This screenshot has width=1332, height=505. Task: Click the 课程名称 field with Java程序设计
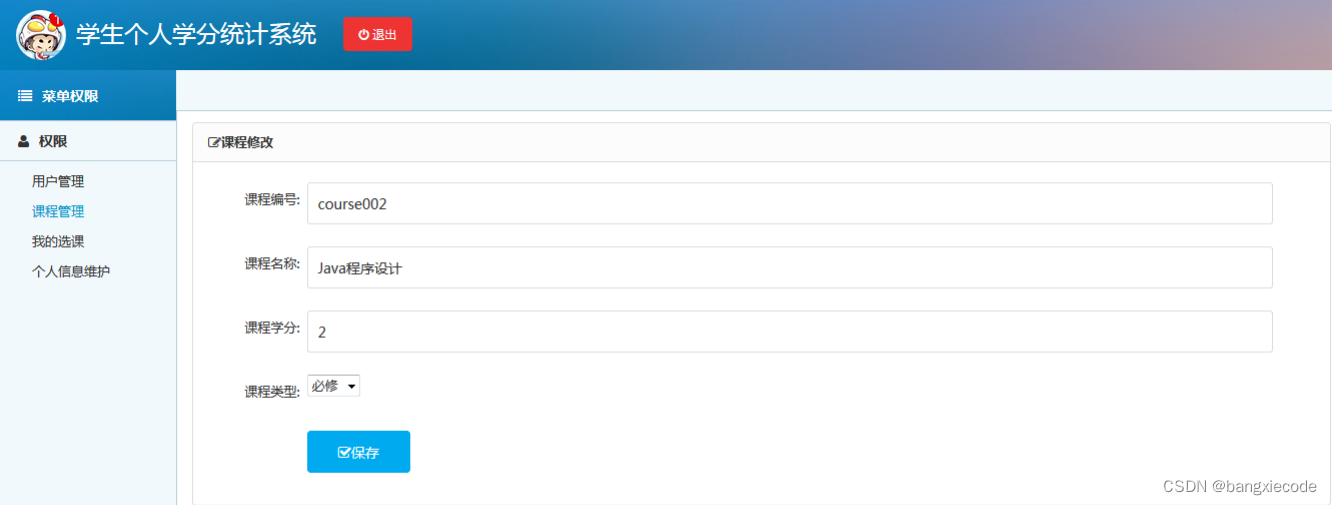(x=790, y=268)
